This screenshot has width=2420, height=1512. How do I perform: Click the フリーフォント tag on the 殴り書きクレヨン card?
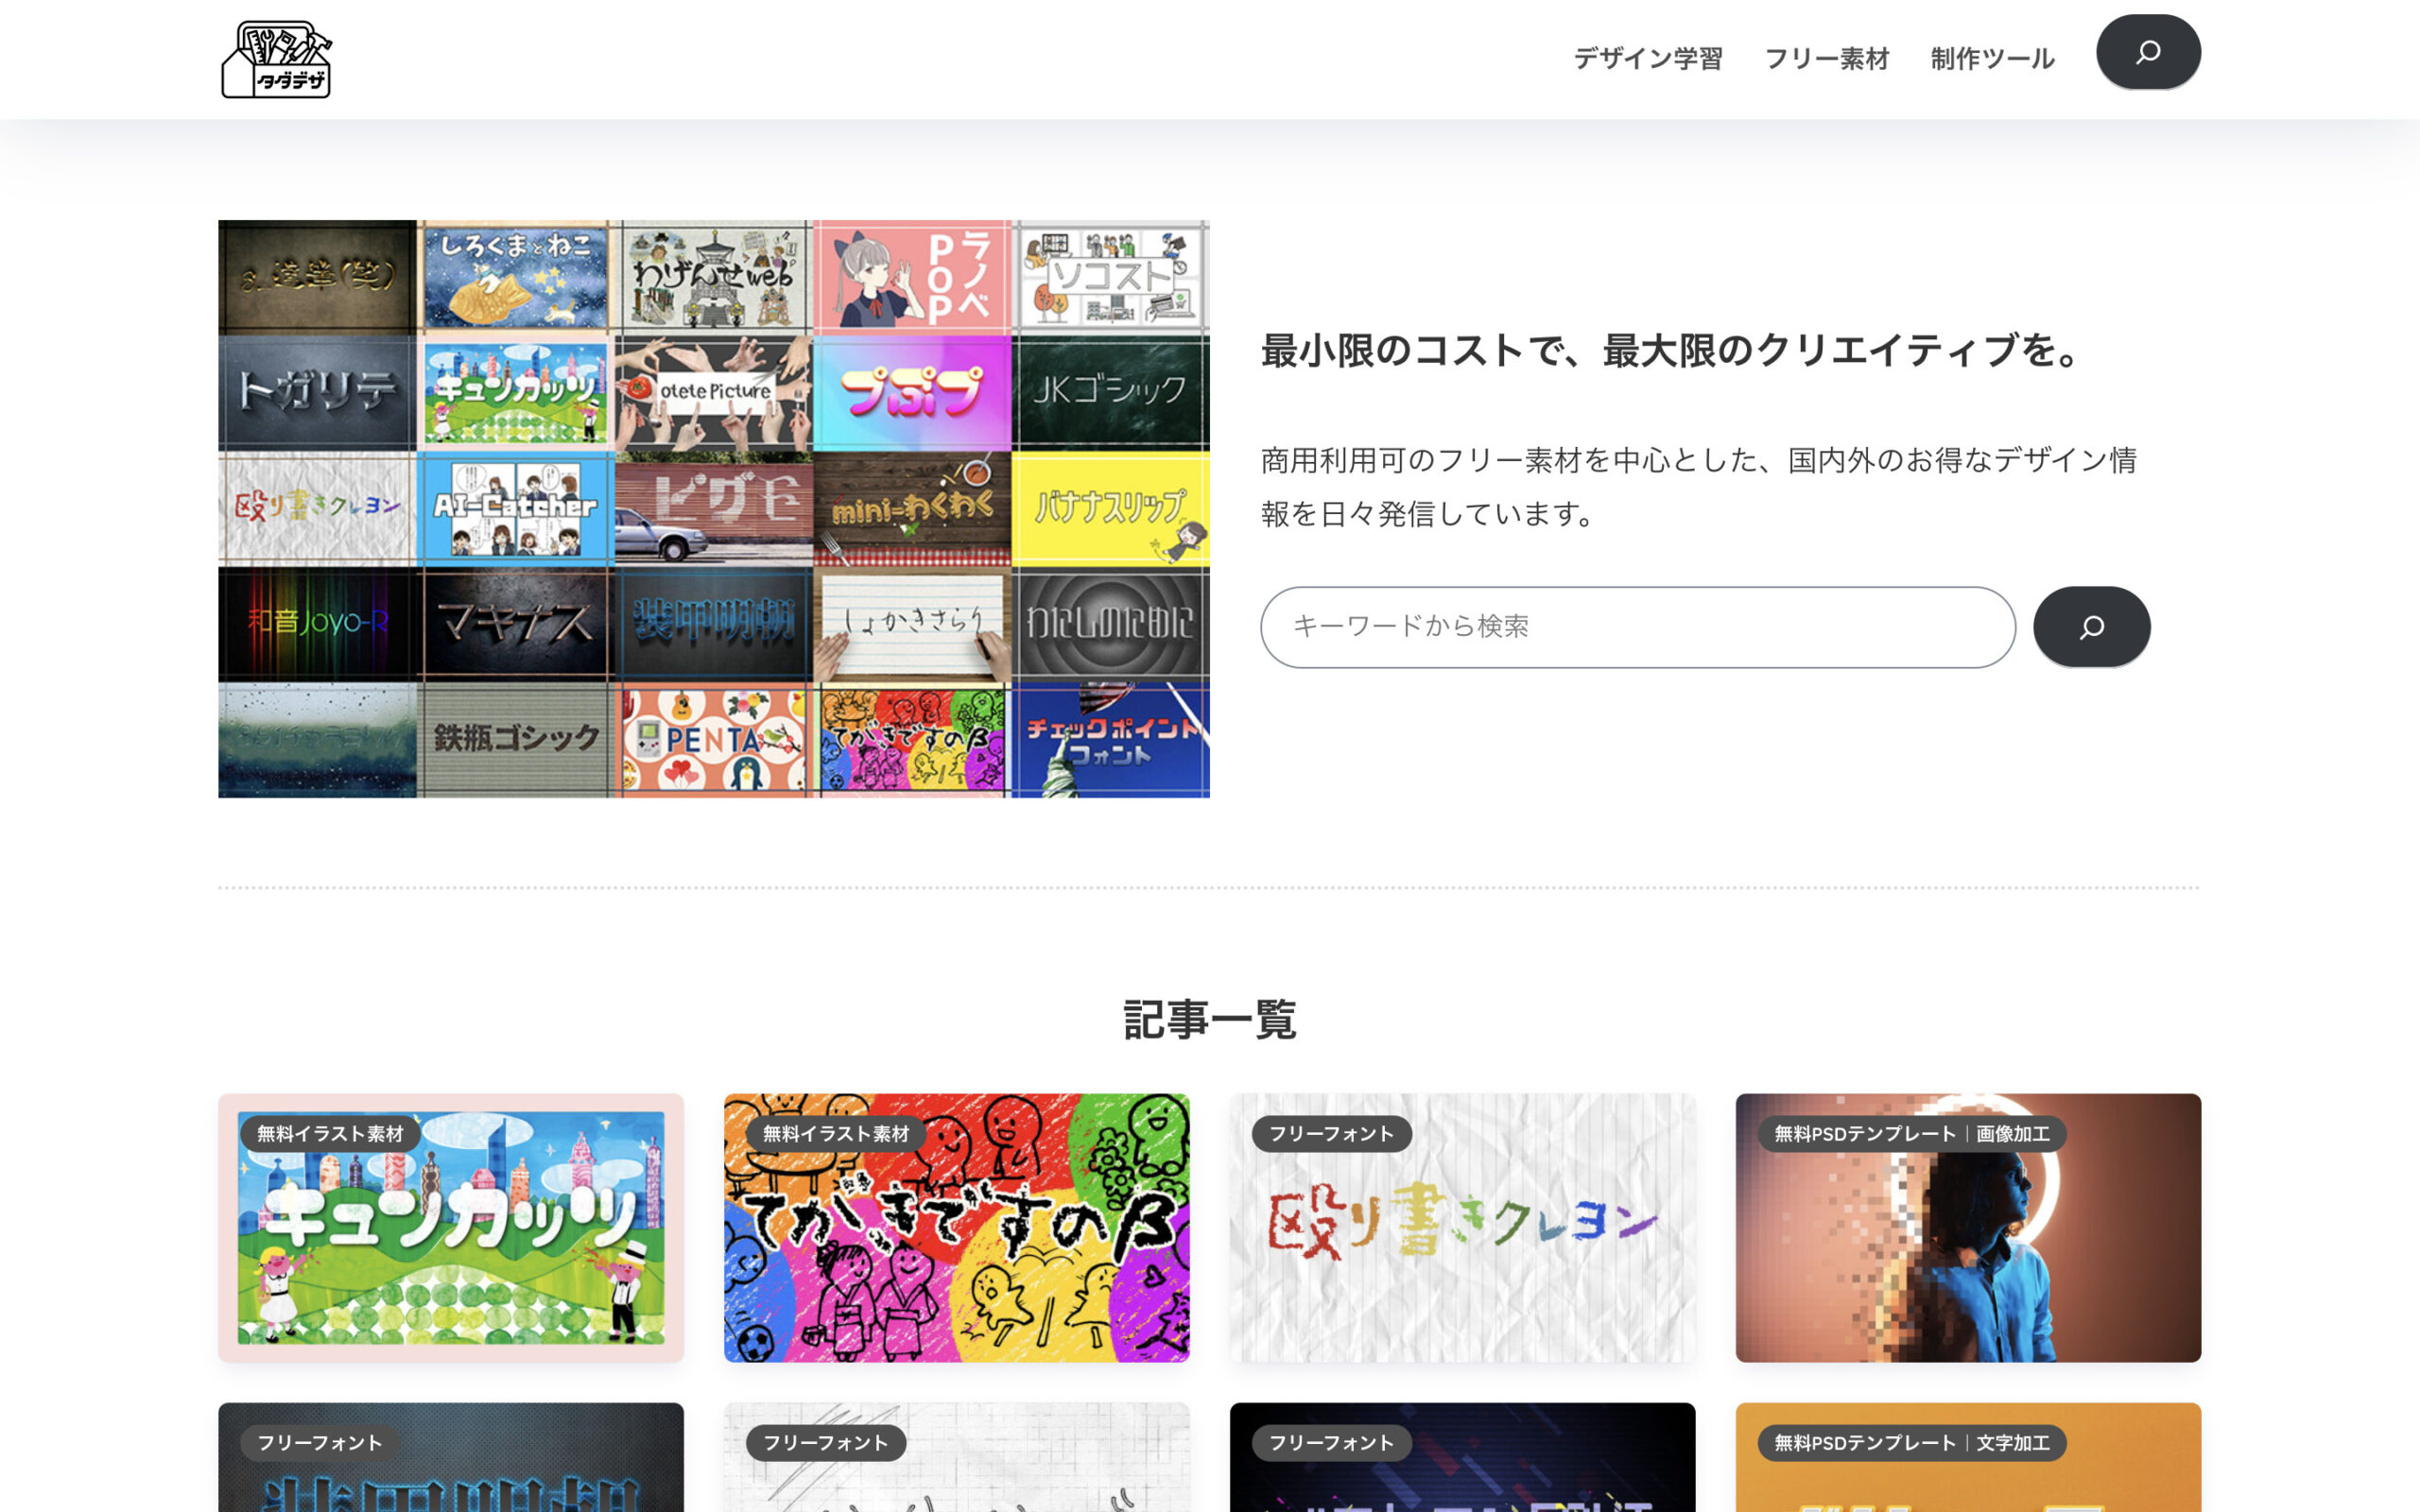coord(1331,1133)
